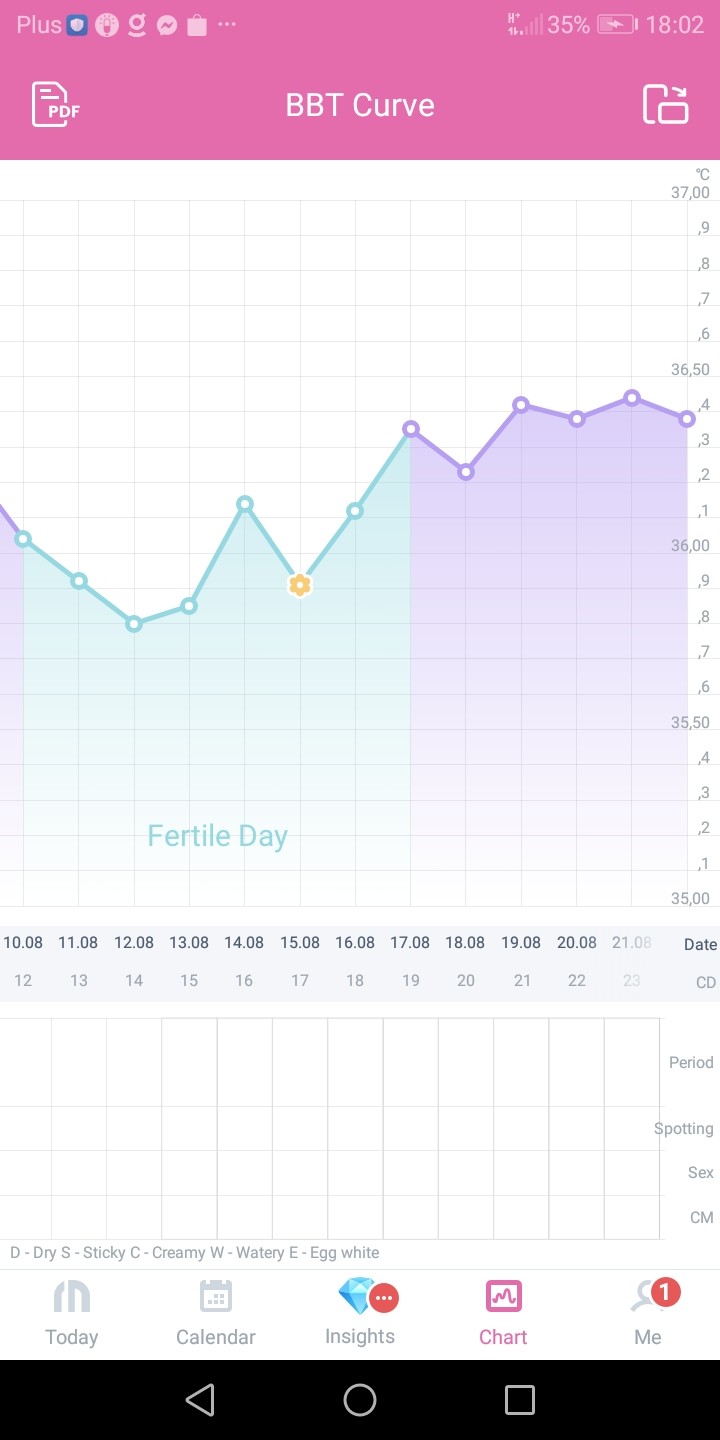Select the Chart tab icon
The image size is (720, 1440).
(x=503, y=1298)
